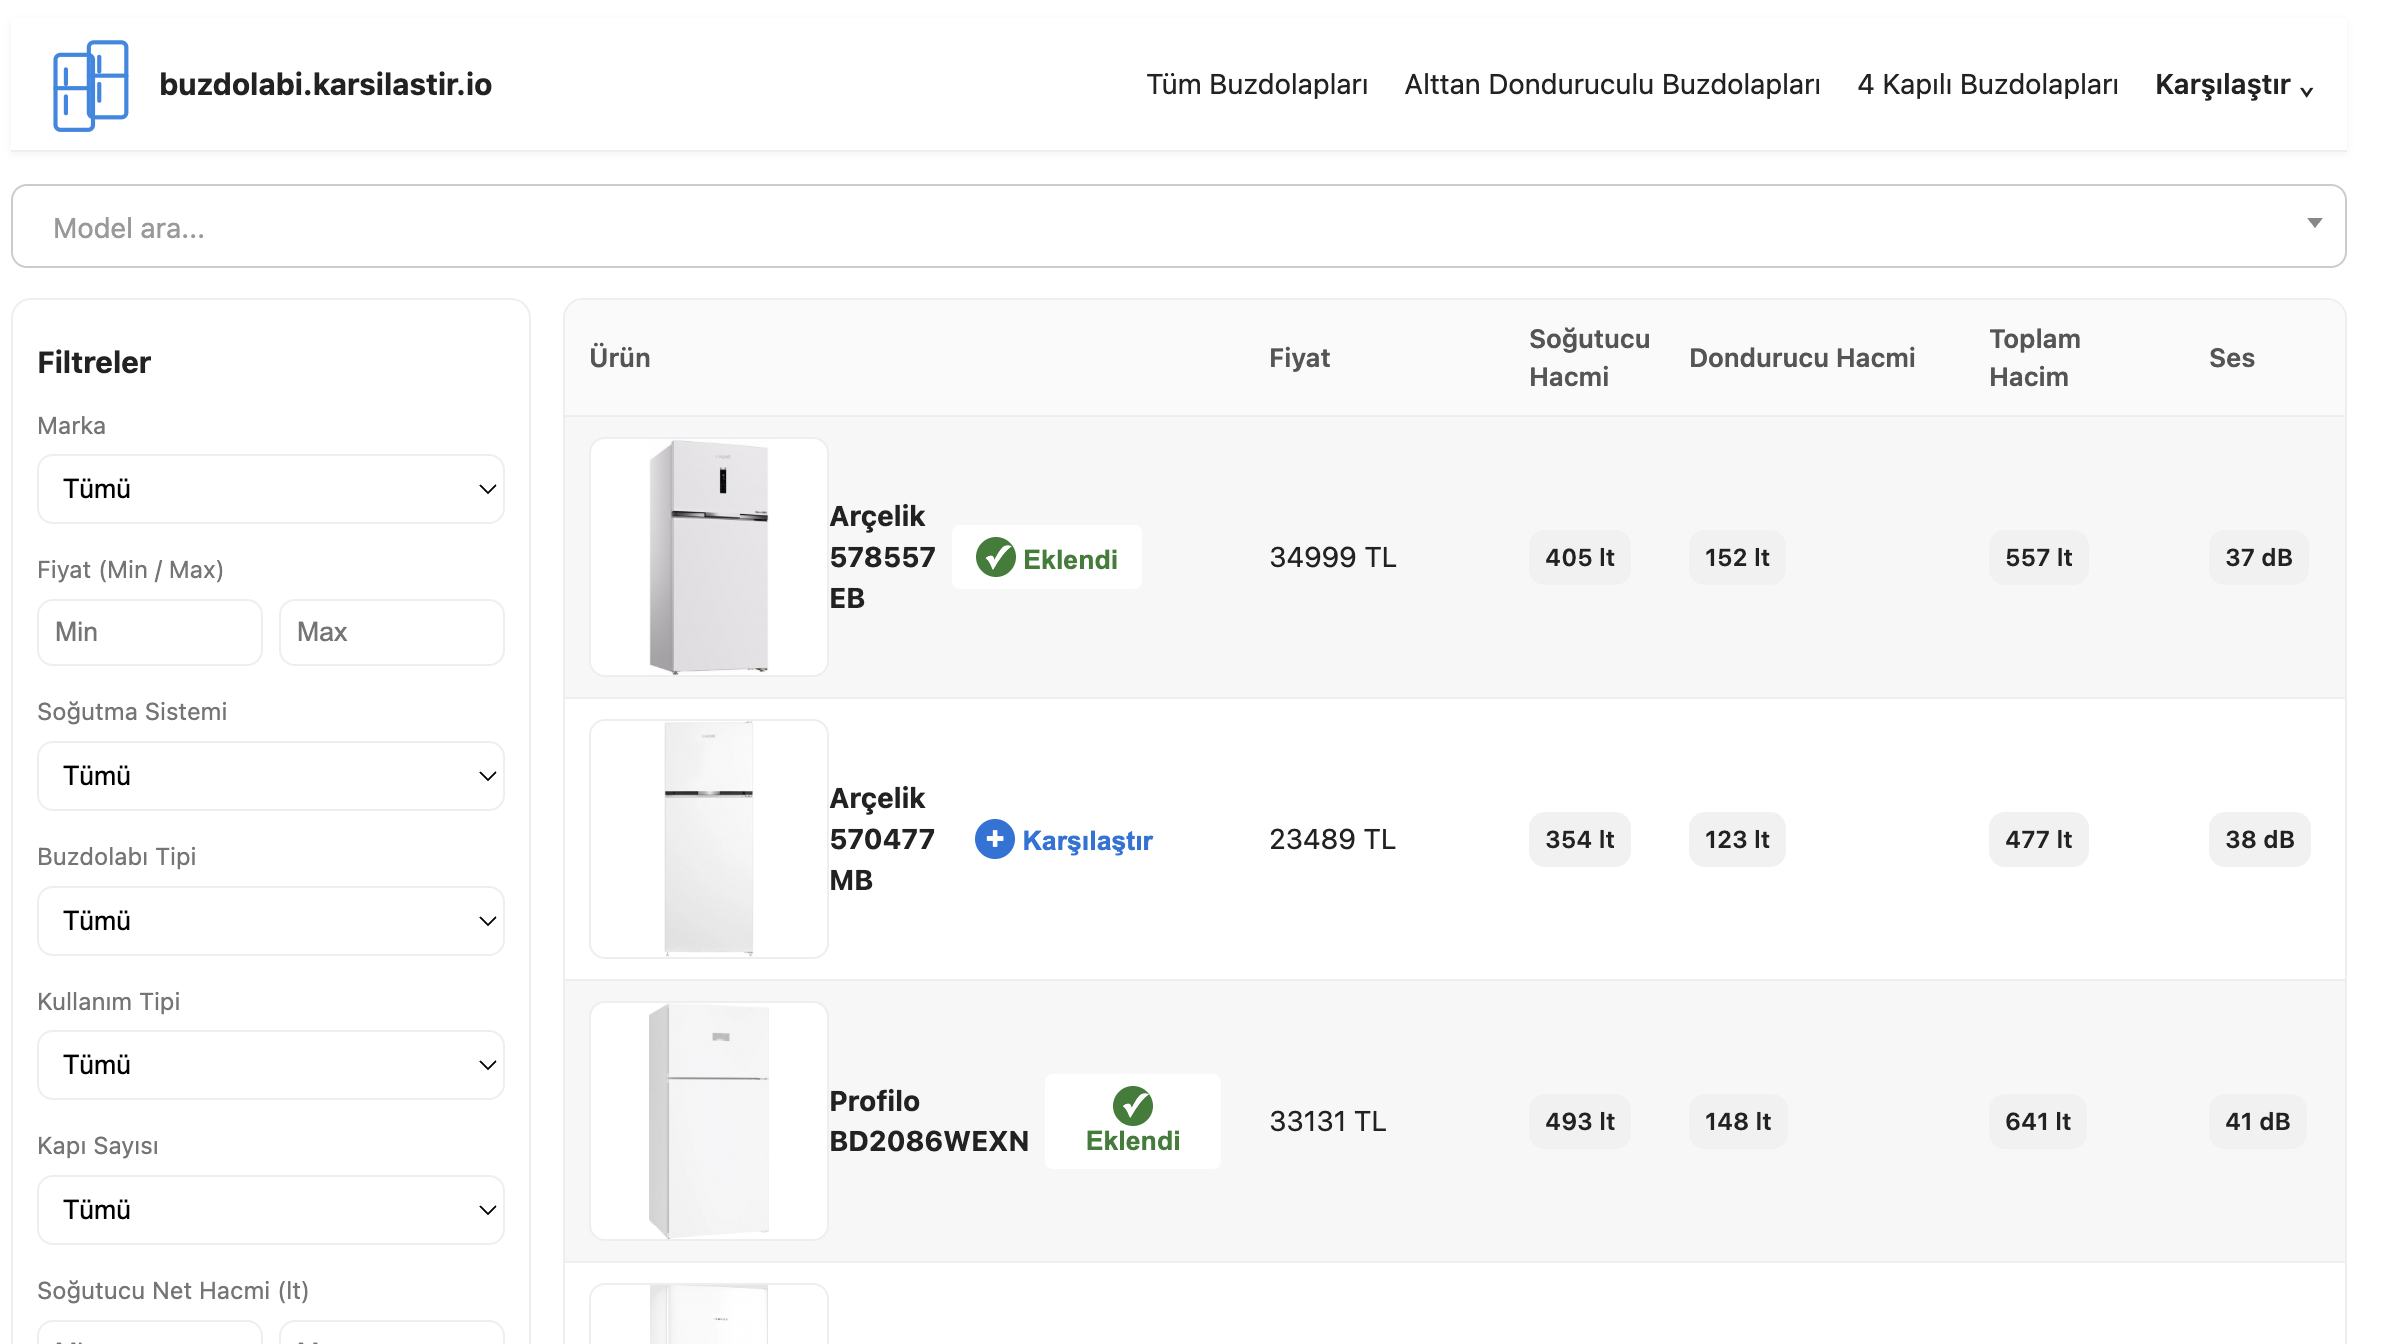Open 4 Kapılı Buzdolapları section
The width and height of the screenshot is (2382, 1344).
click(x=1986, y=84)
